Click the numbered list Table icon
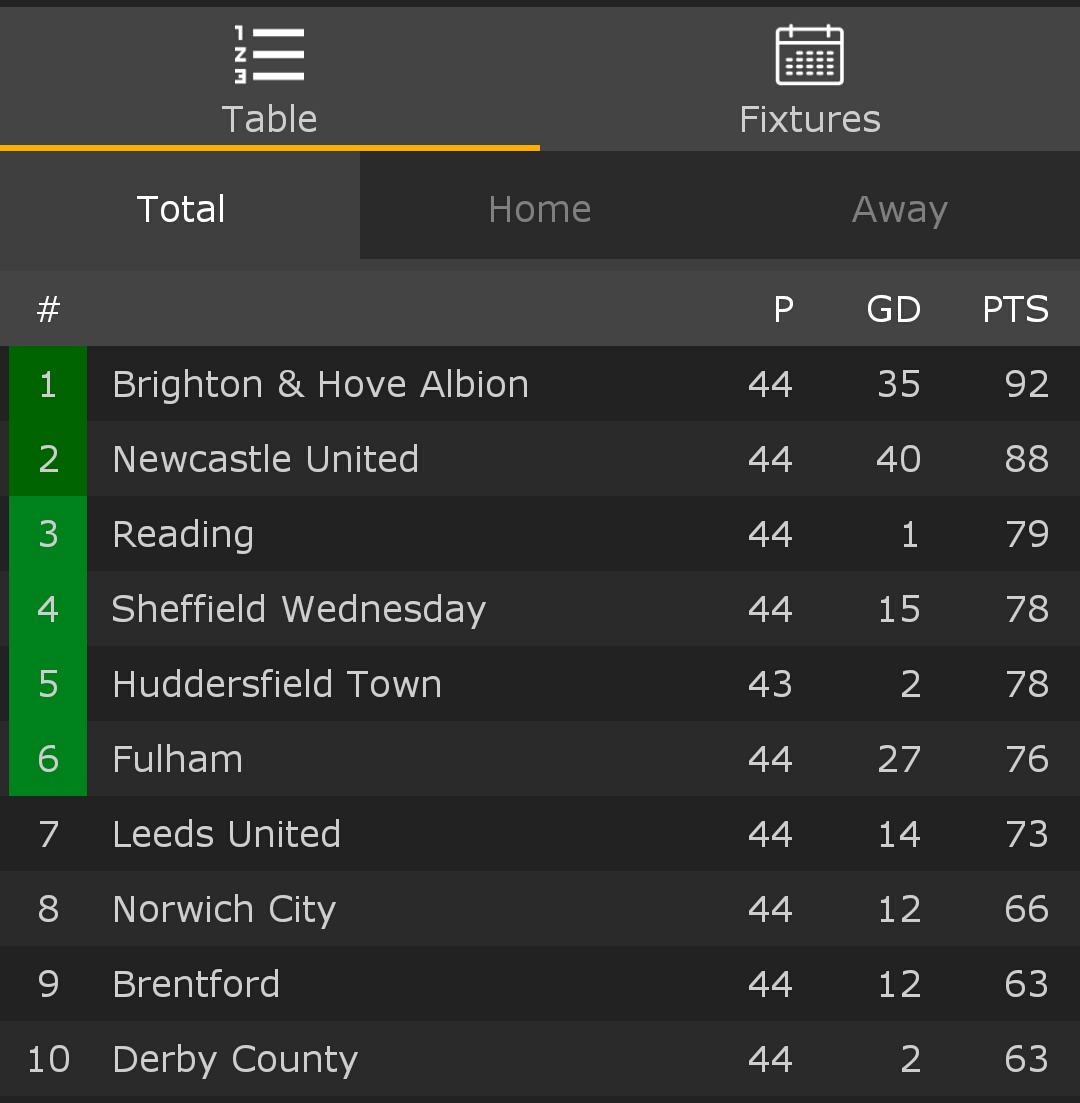Screen dimensions: 1080x1103 [x=269, y=55]
